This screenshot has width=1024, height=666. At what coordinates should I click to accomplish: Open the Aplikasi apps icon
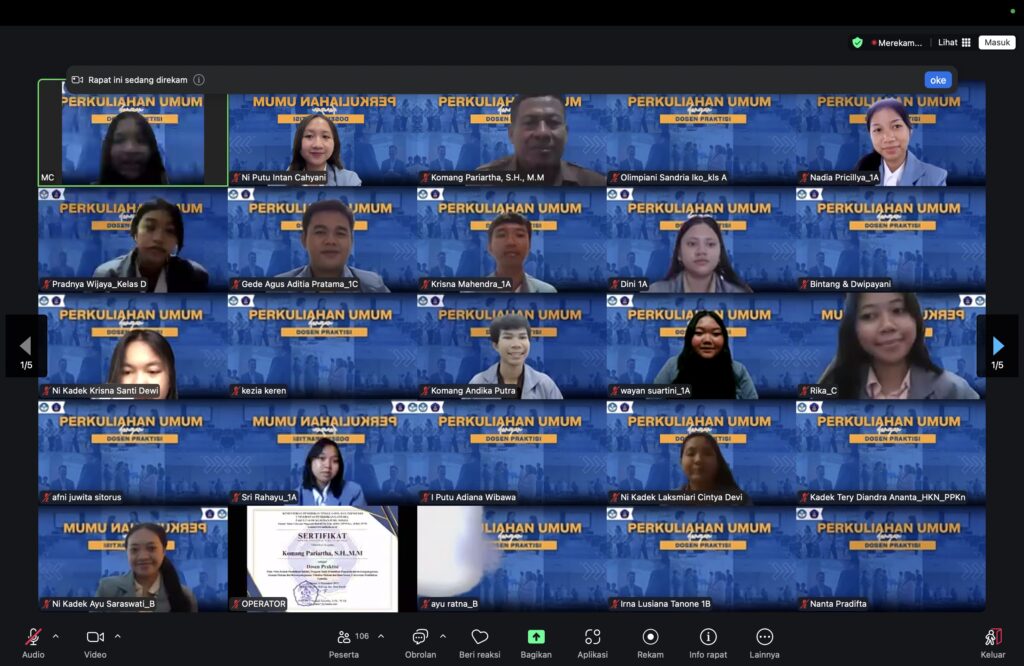(593, 637)
